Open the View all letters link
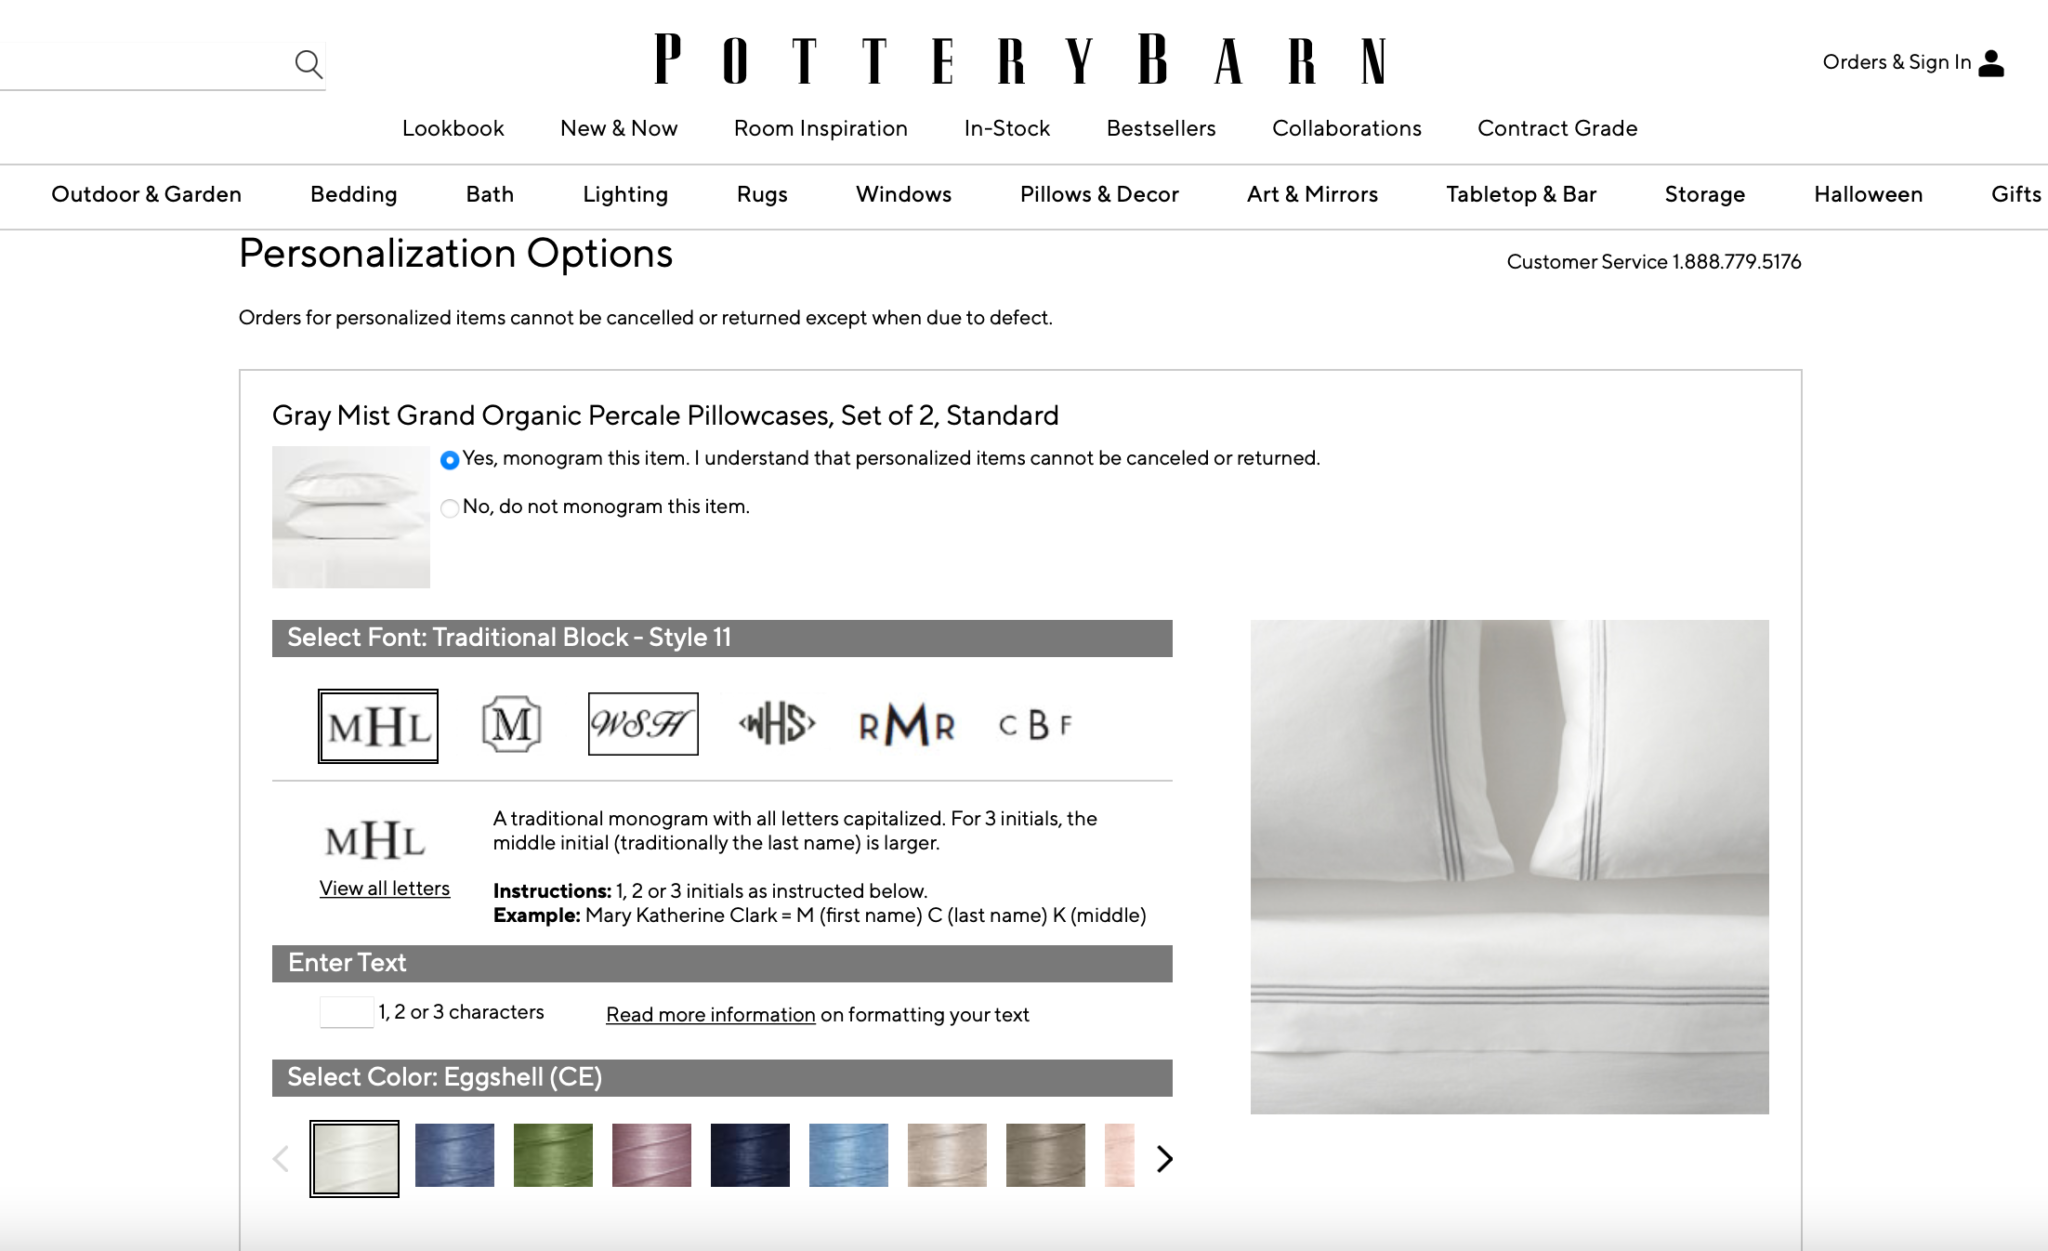Image resolution: width=2048 pixels, height=1251 pixels. [385, 888]
